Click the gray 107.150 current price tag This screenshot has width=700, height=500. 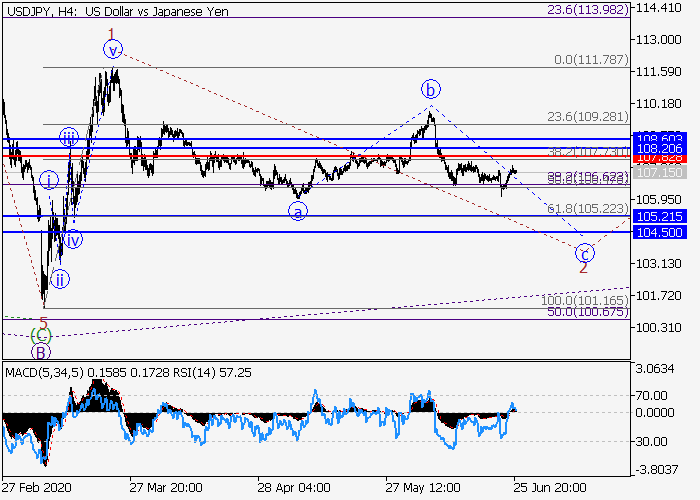click(x=659, y=173)
